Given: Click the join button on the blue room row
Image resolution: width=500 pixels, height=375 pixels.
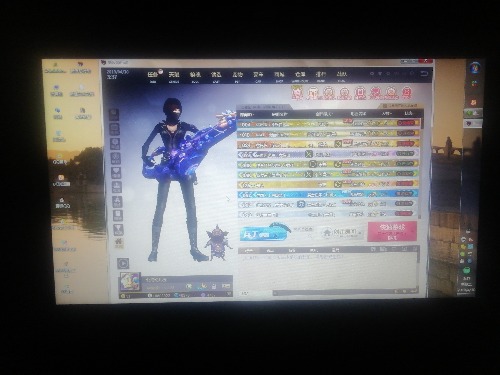Looking at the screenshot, I should coord(404,193).
